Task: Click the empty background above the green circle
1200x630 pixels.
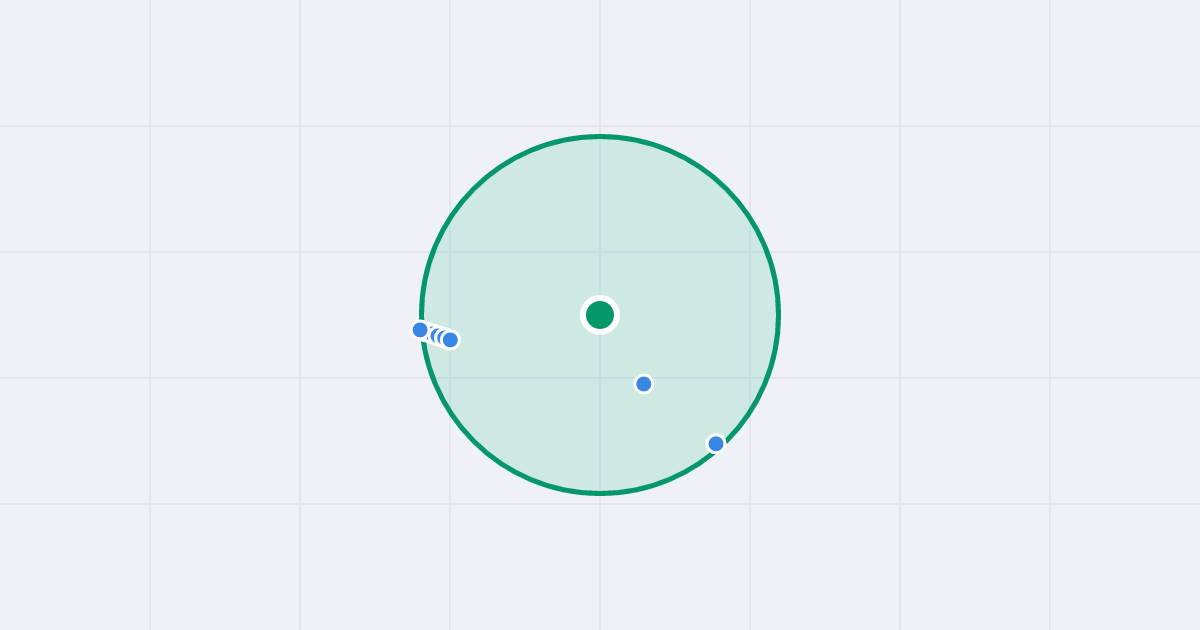Action: 600,65
